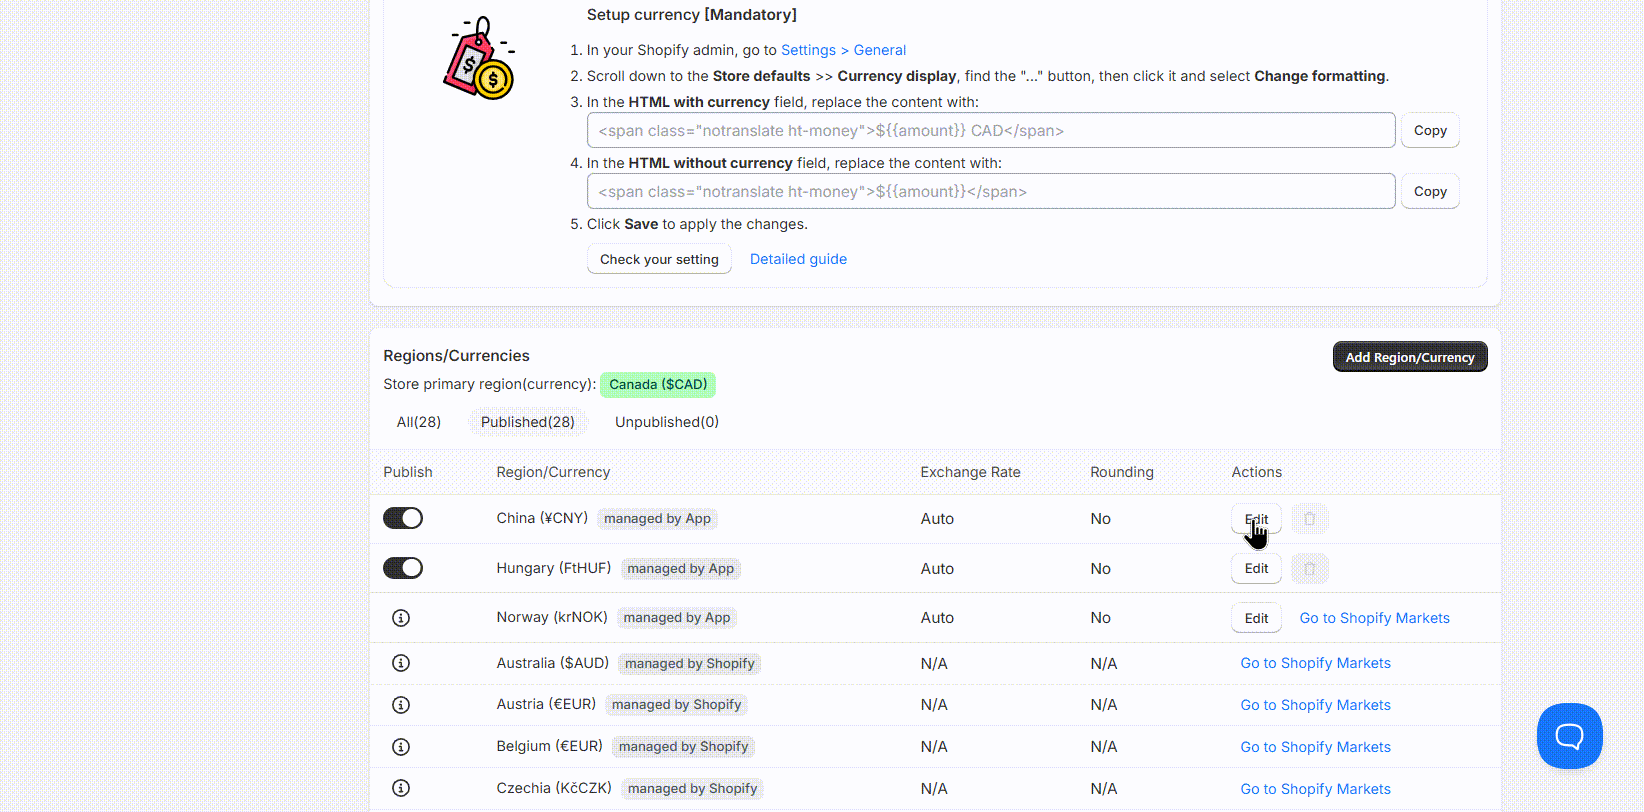Click 'managed by Shopify' tag for Czechia
The width and height of the screenshot is (1644, 812).
693,788
